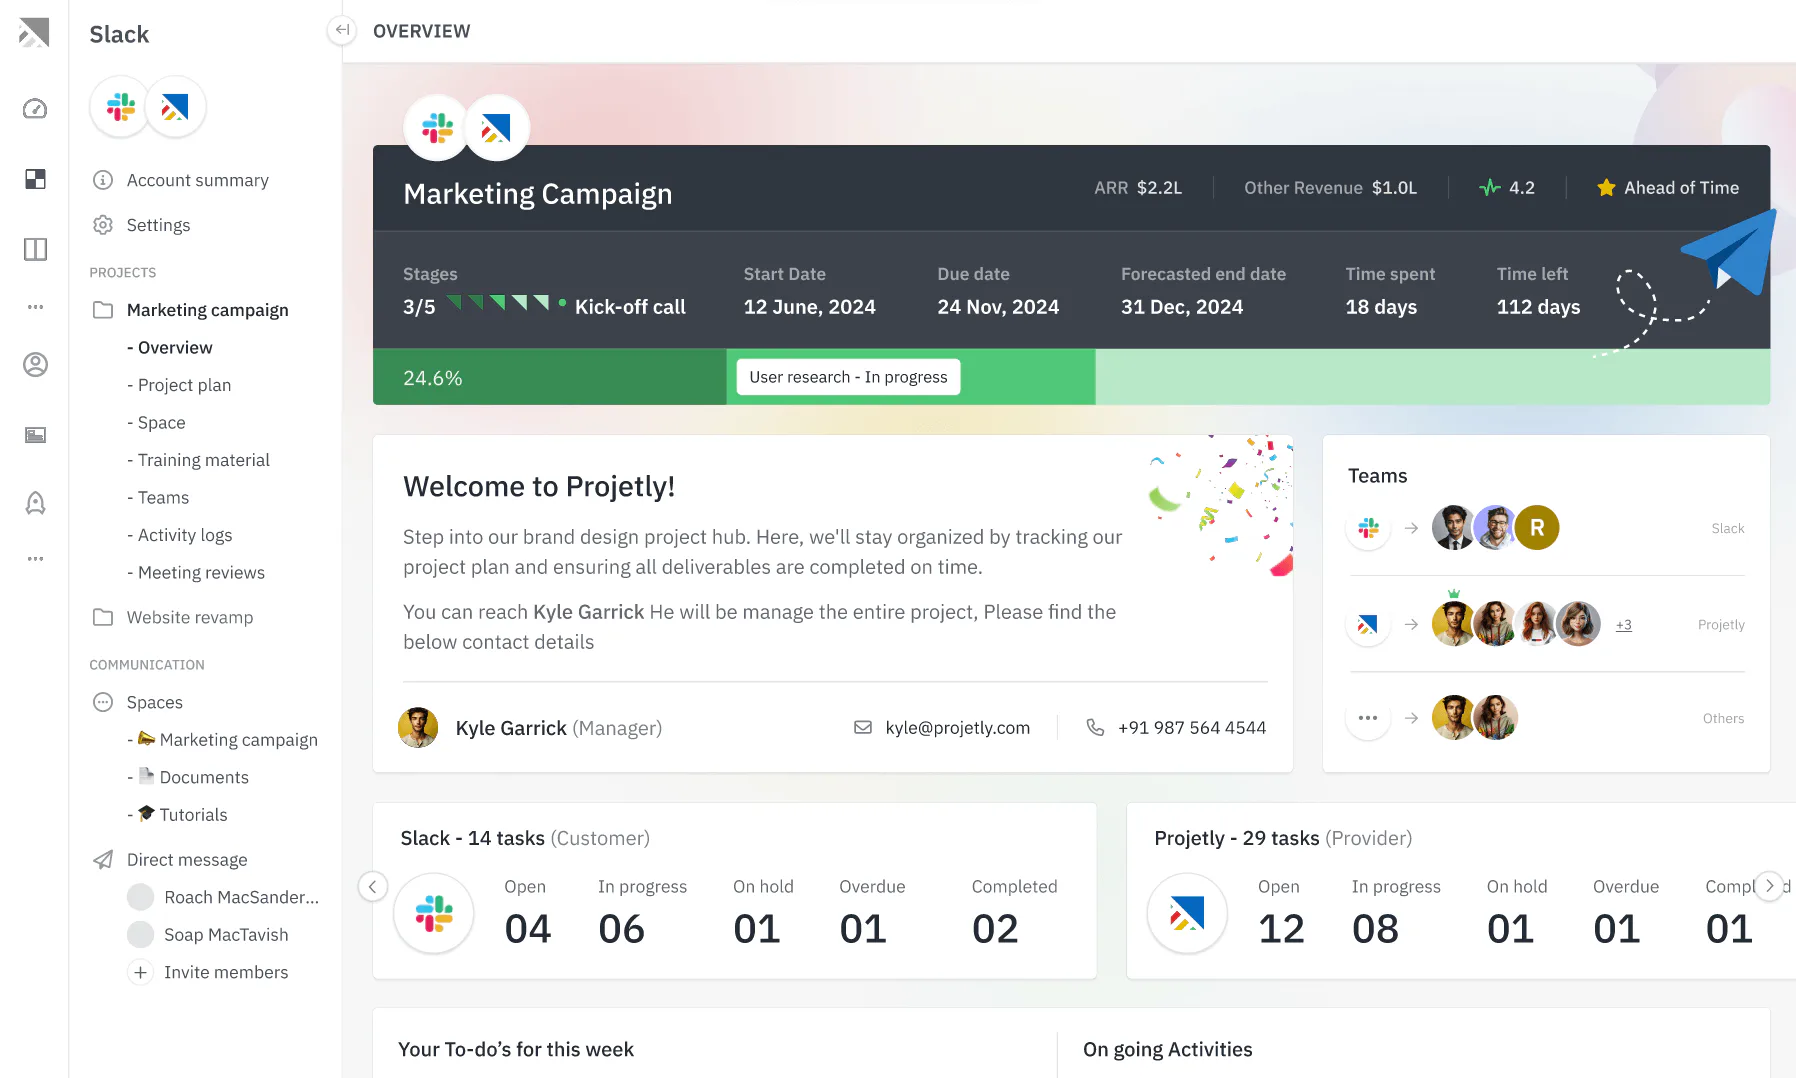Click the R avatar in Slack team row
Image resolution: width=1796 pixels, height=1078 pixels.
pos(1537,528)
